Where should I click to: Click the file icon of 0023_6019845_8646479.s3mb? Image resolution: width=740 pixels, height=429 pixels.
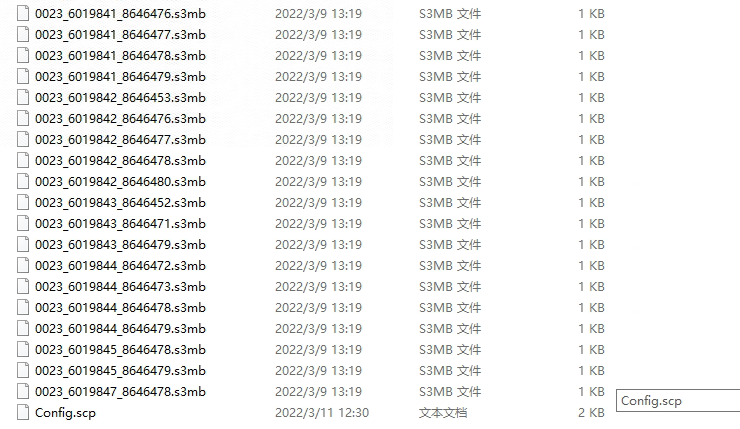pos(23,370)
